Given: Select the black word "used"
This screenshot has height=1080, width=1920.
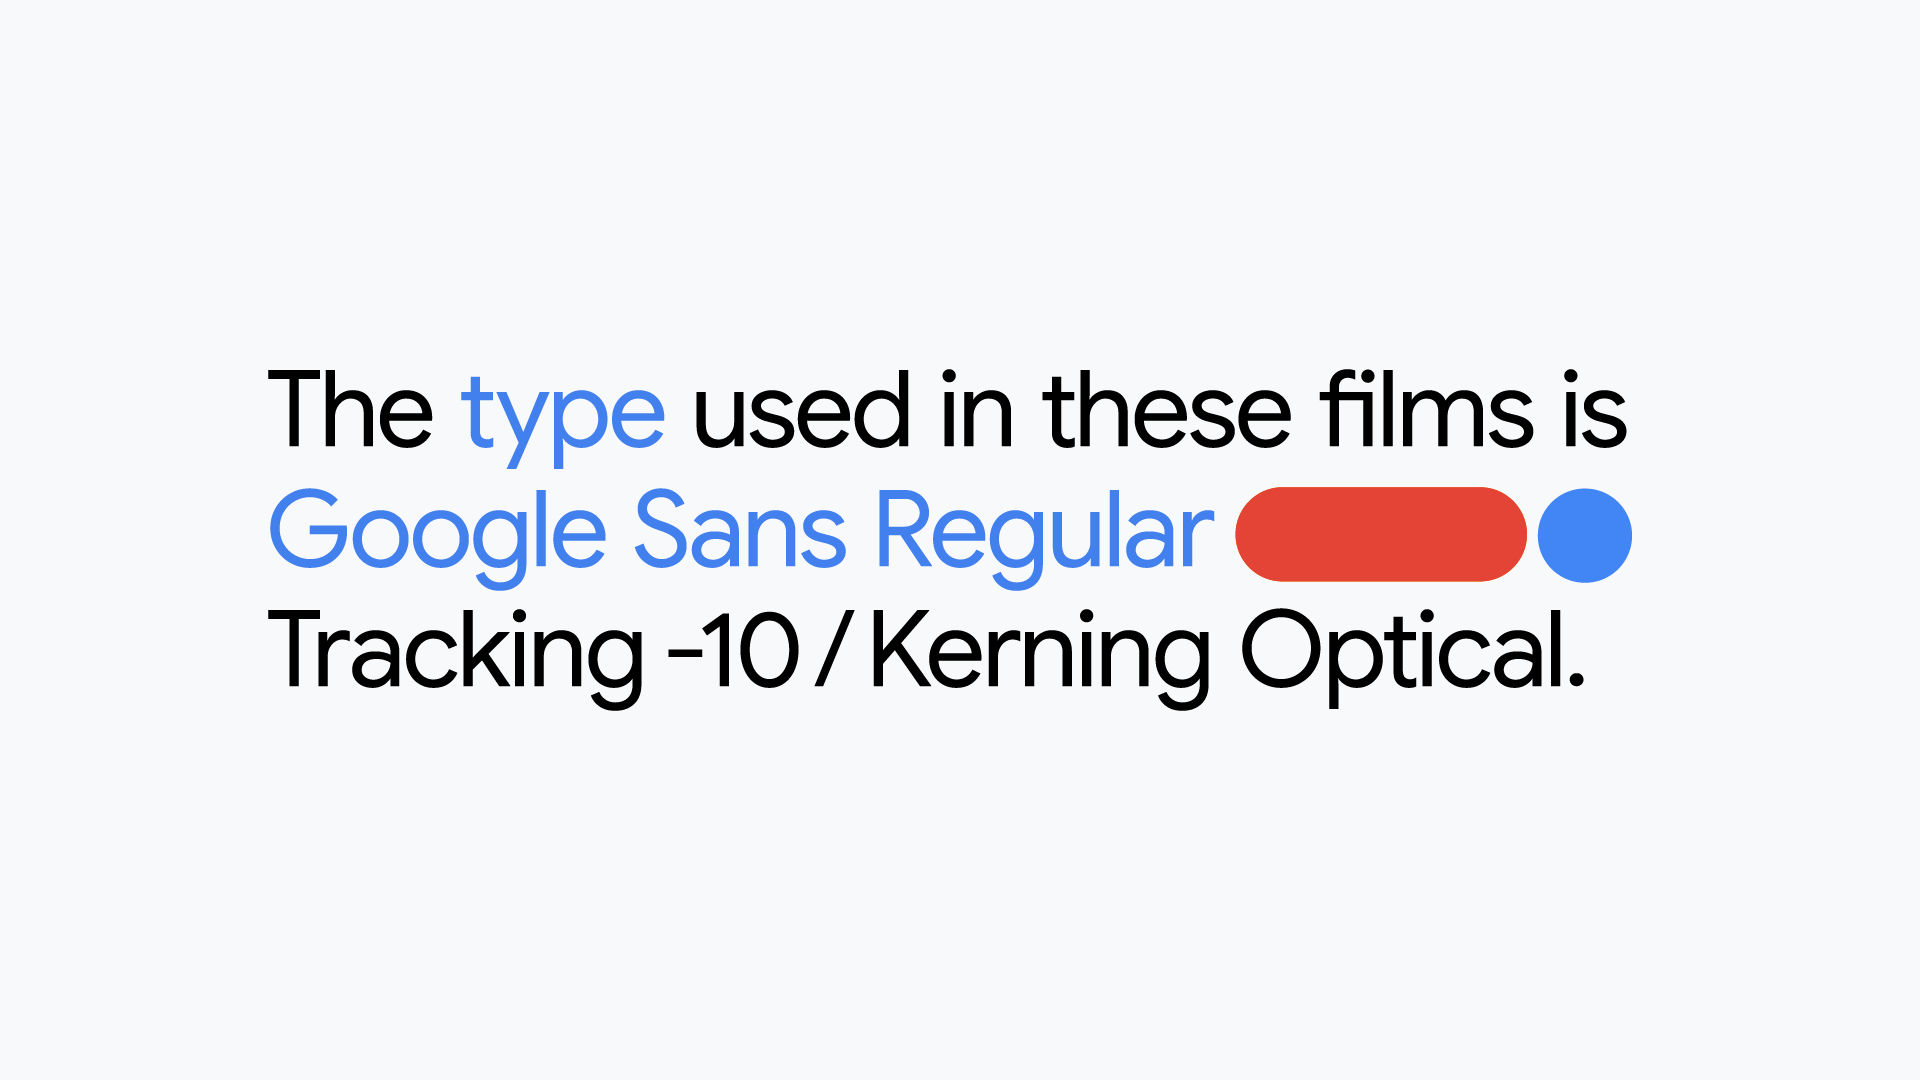Looking at the screenshot, I should click(801, 410).
